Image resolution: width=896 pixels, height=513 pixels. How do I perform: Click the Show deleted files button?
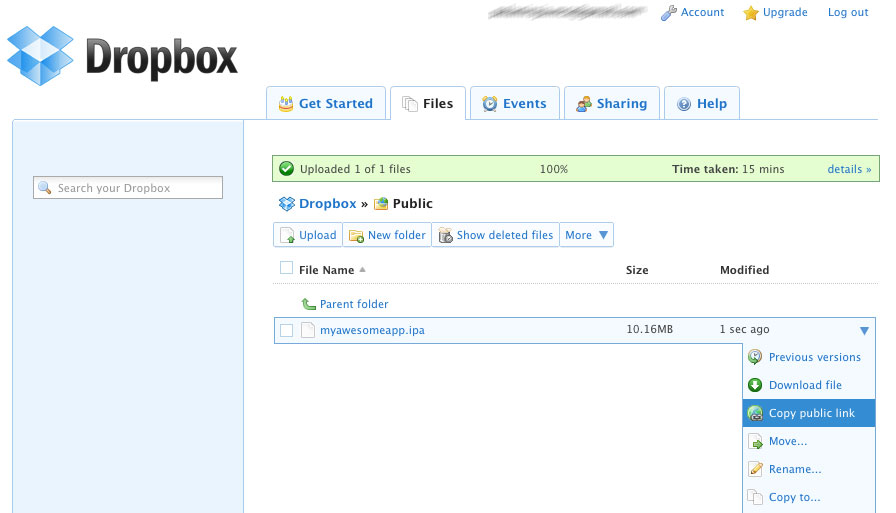point(495,235)
